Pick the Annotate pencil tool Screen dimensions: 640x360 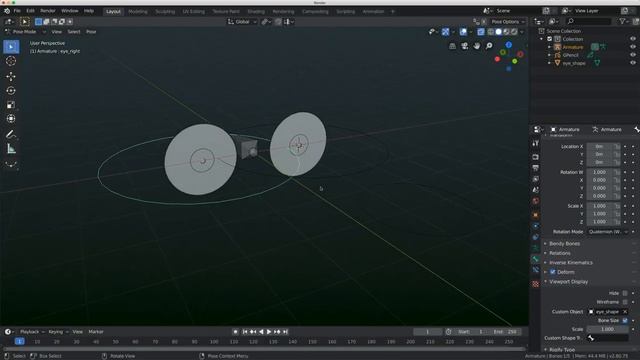click(x=11, y=134)
